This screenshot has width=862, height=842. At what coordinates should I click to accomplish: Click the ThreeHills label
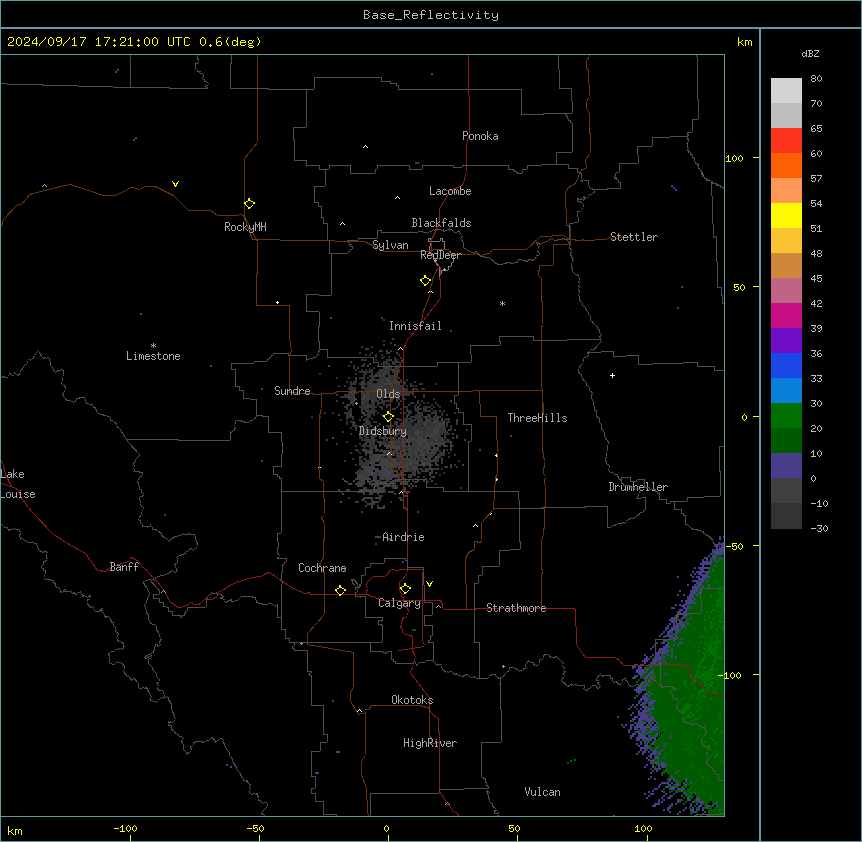click(x=537, y=418)
